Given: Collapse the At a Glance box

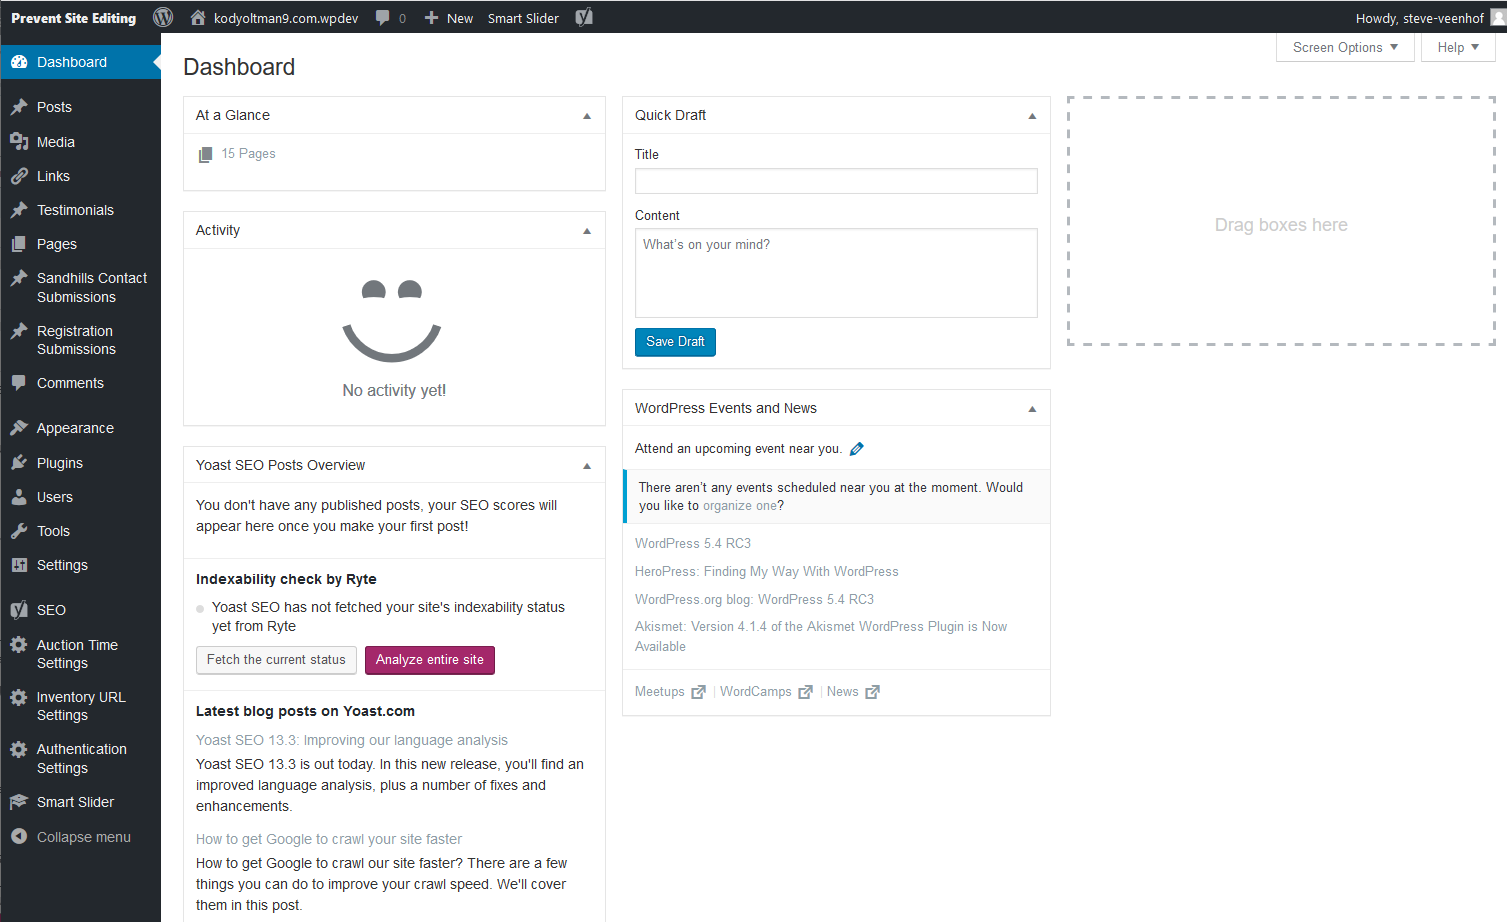Looking at the screenshot, I should [x=587, y=116].
